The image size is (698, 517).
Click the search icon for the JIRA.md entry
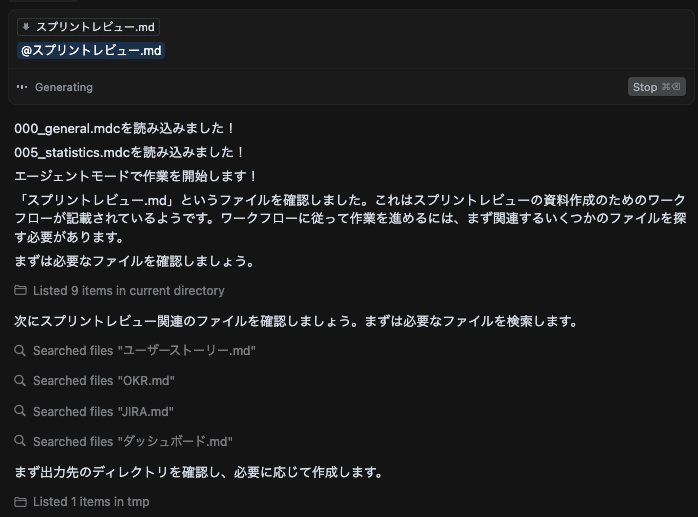coord(20,411)
